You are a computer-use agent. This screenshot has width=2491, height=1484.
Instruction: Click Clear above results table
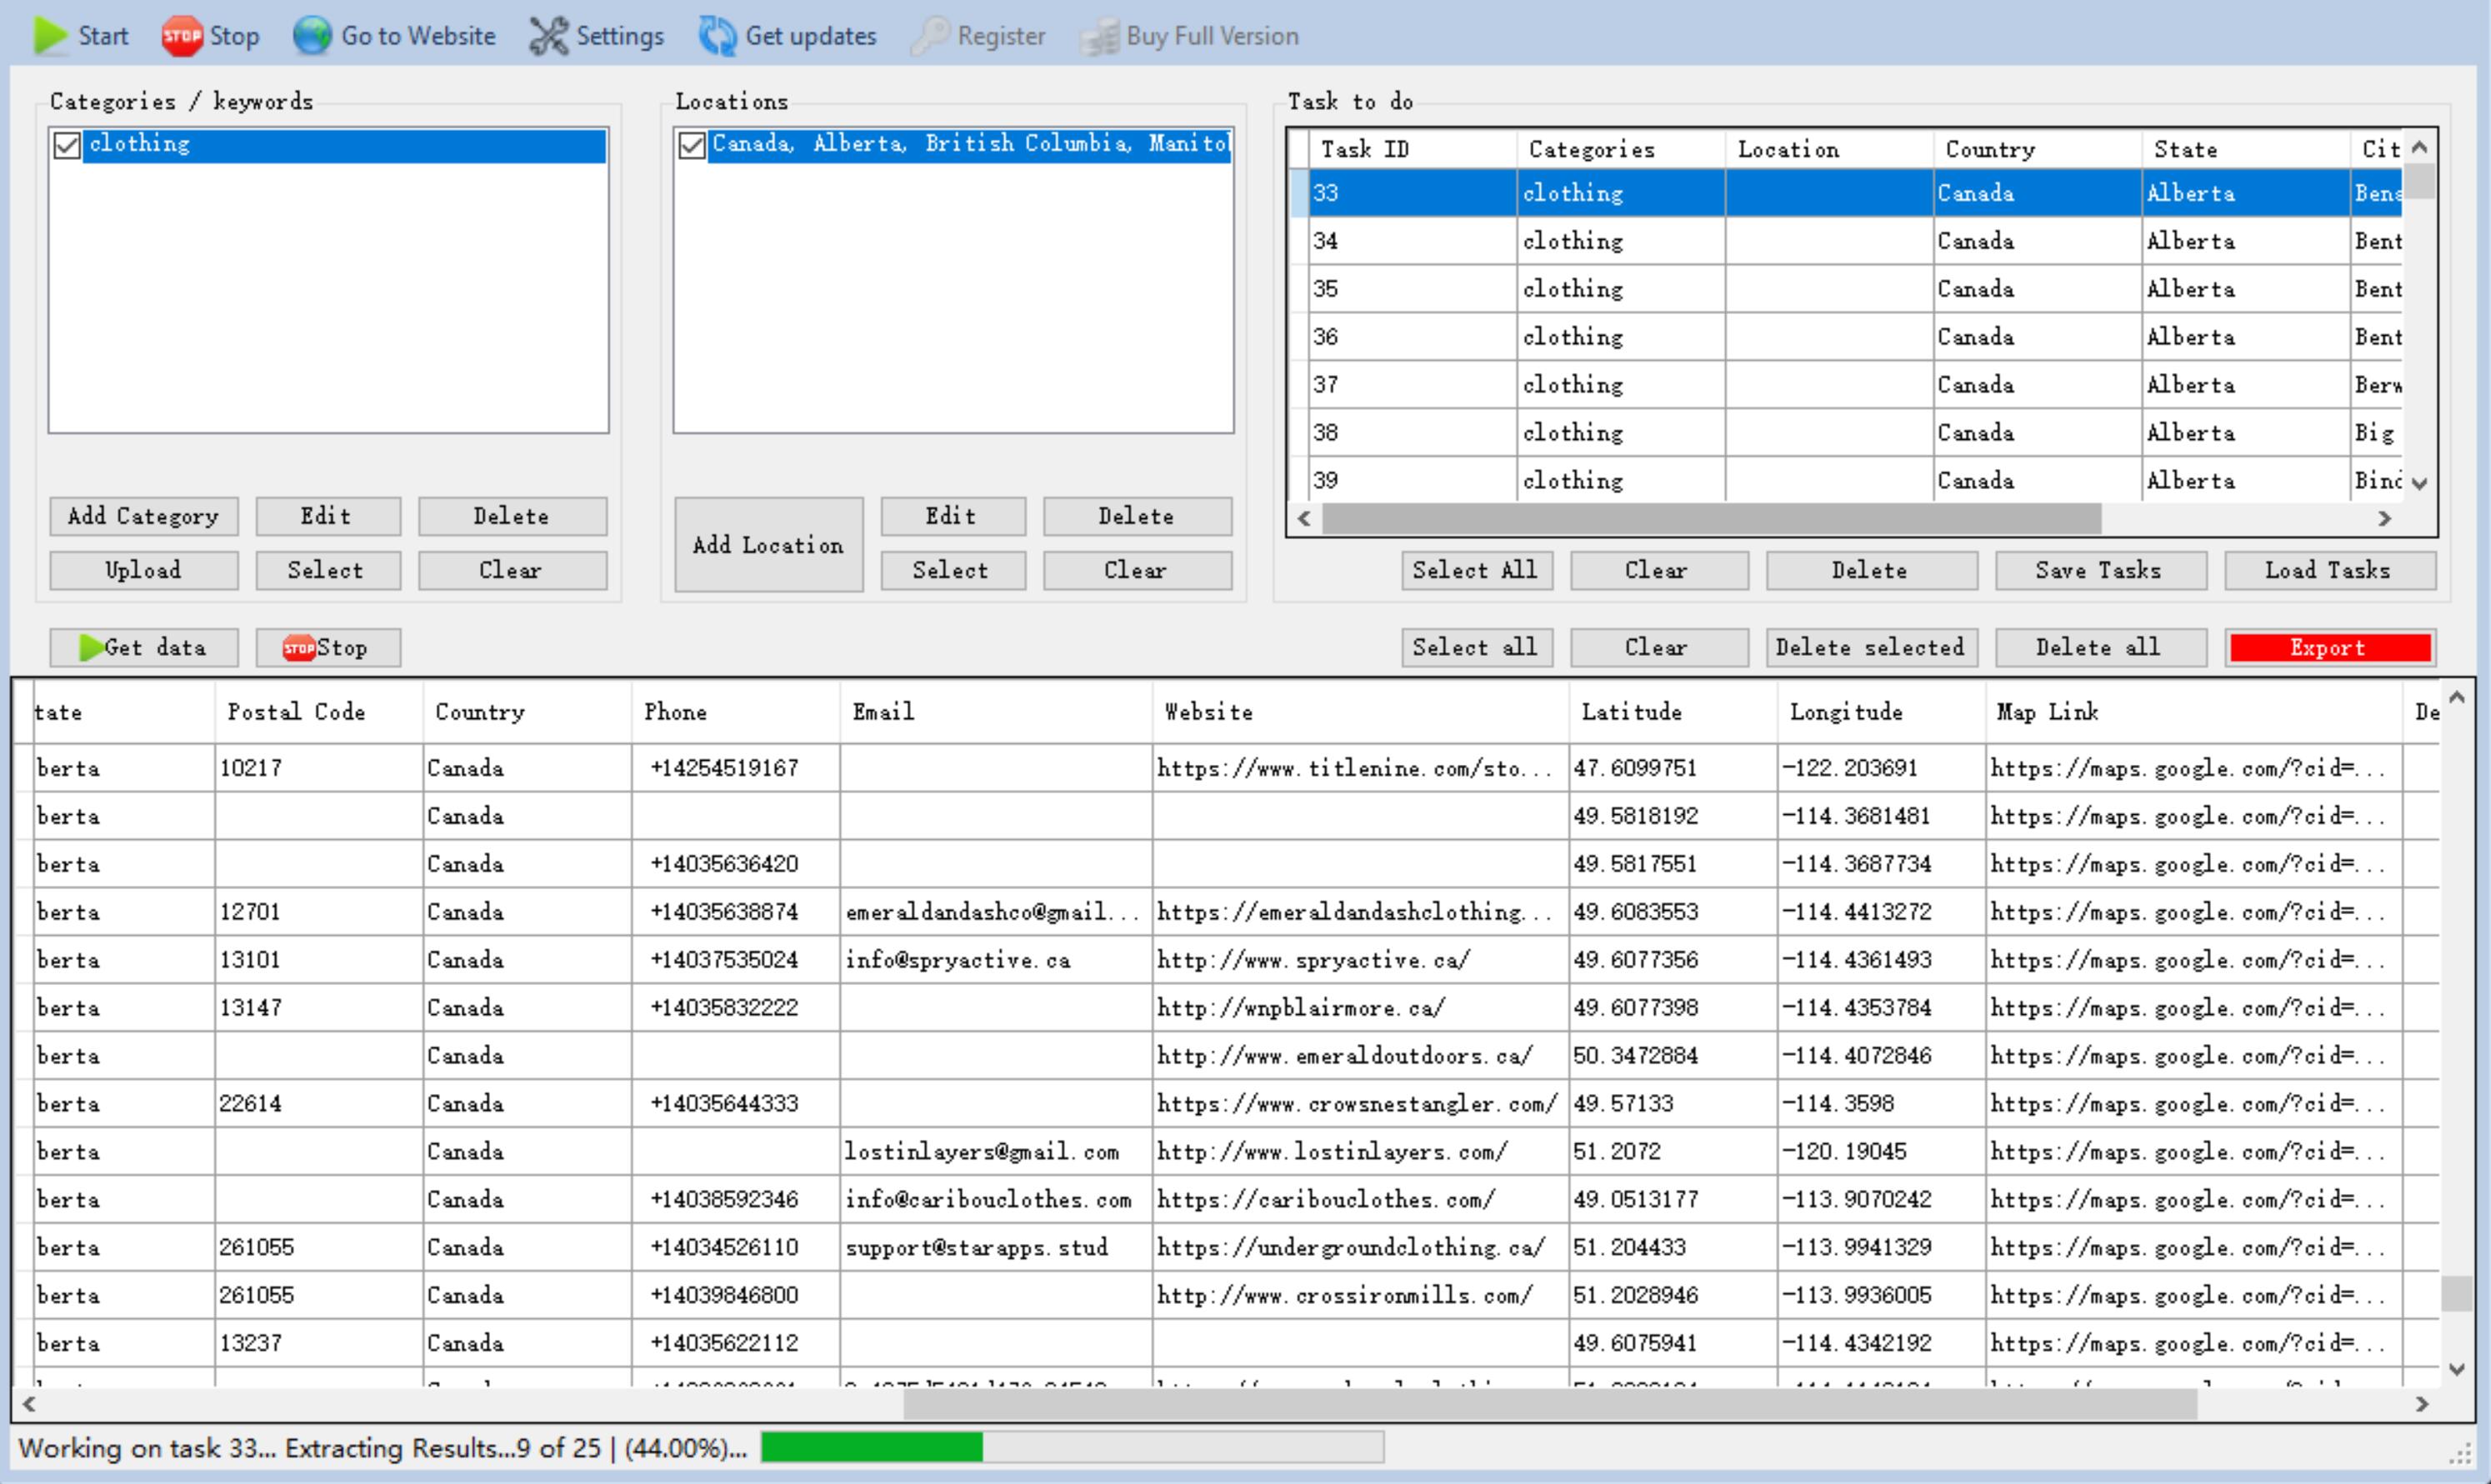[x=1659, y=647]
